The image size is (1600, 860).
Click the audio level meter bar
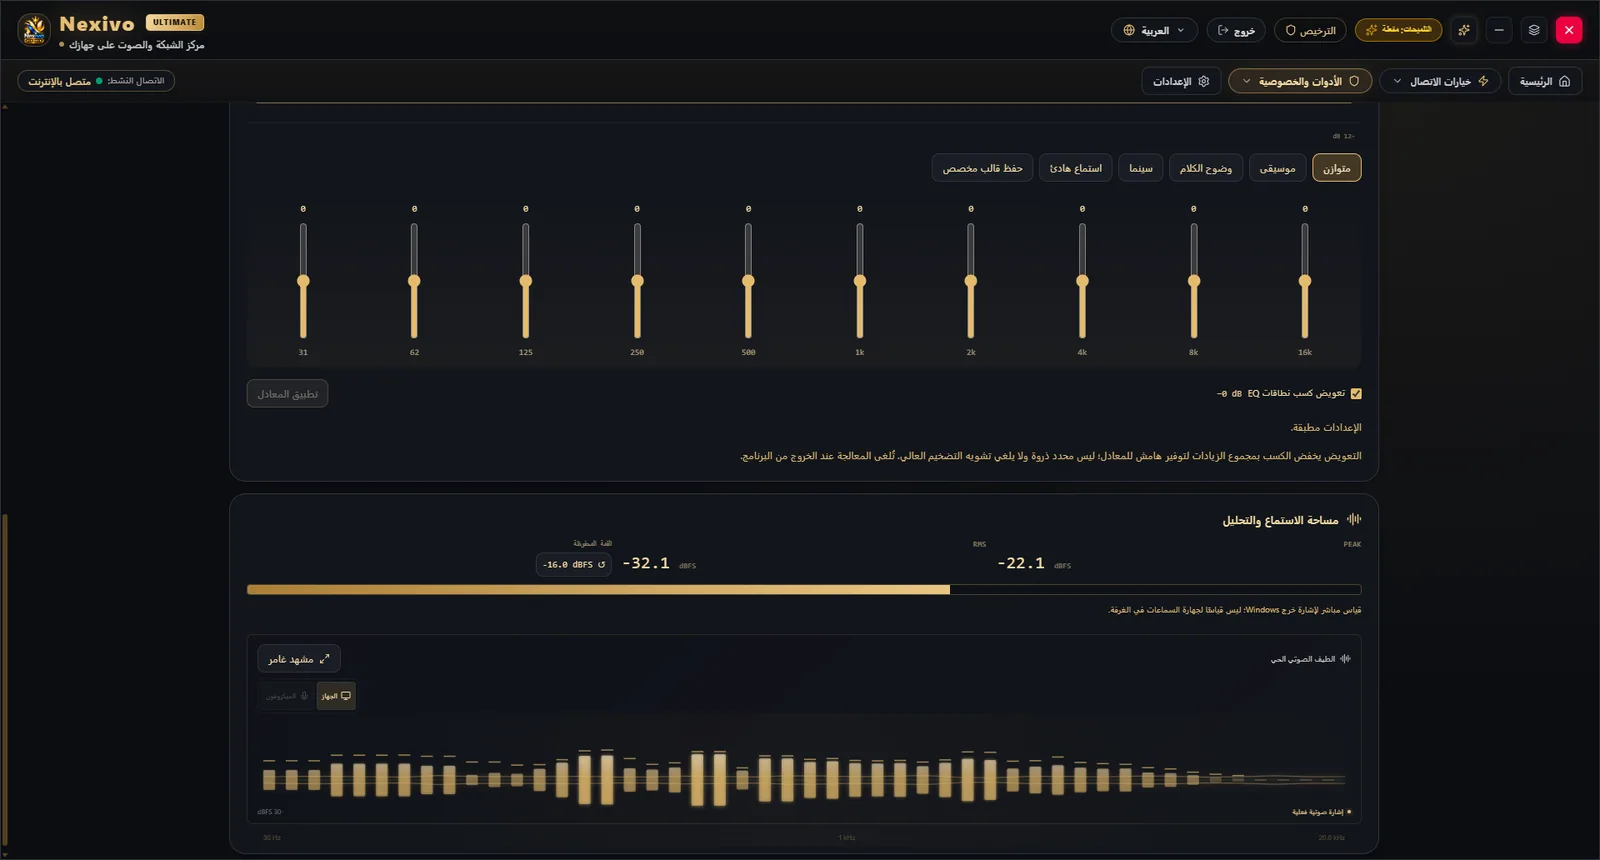pyautogui.click(x=804, y=590)
